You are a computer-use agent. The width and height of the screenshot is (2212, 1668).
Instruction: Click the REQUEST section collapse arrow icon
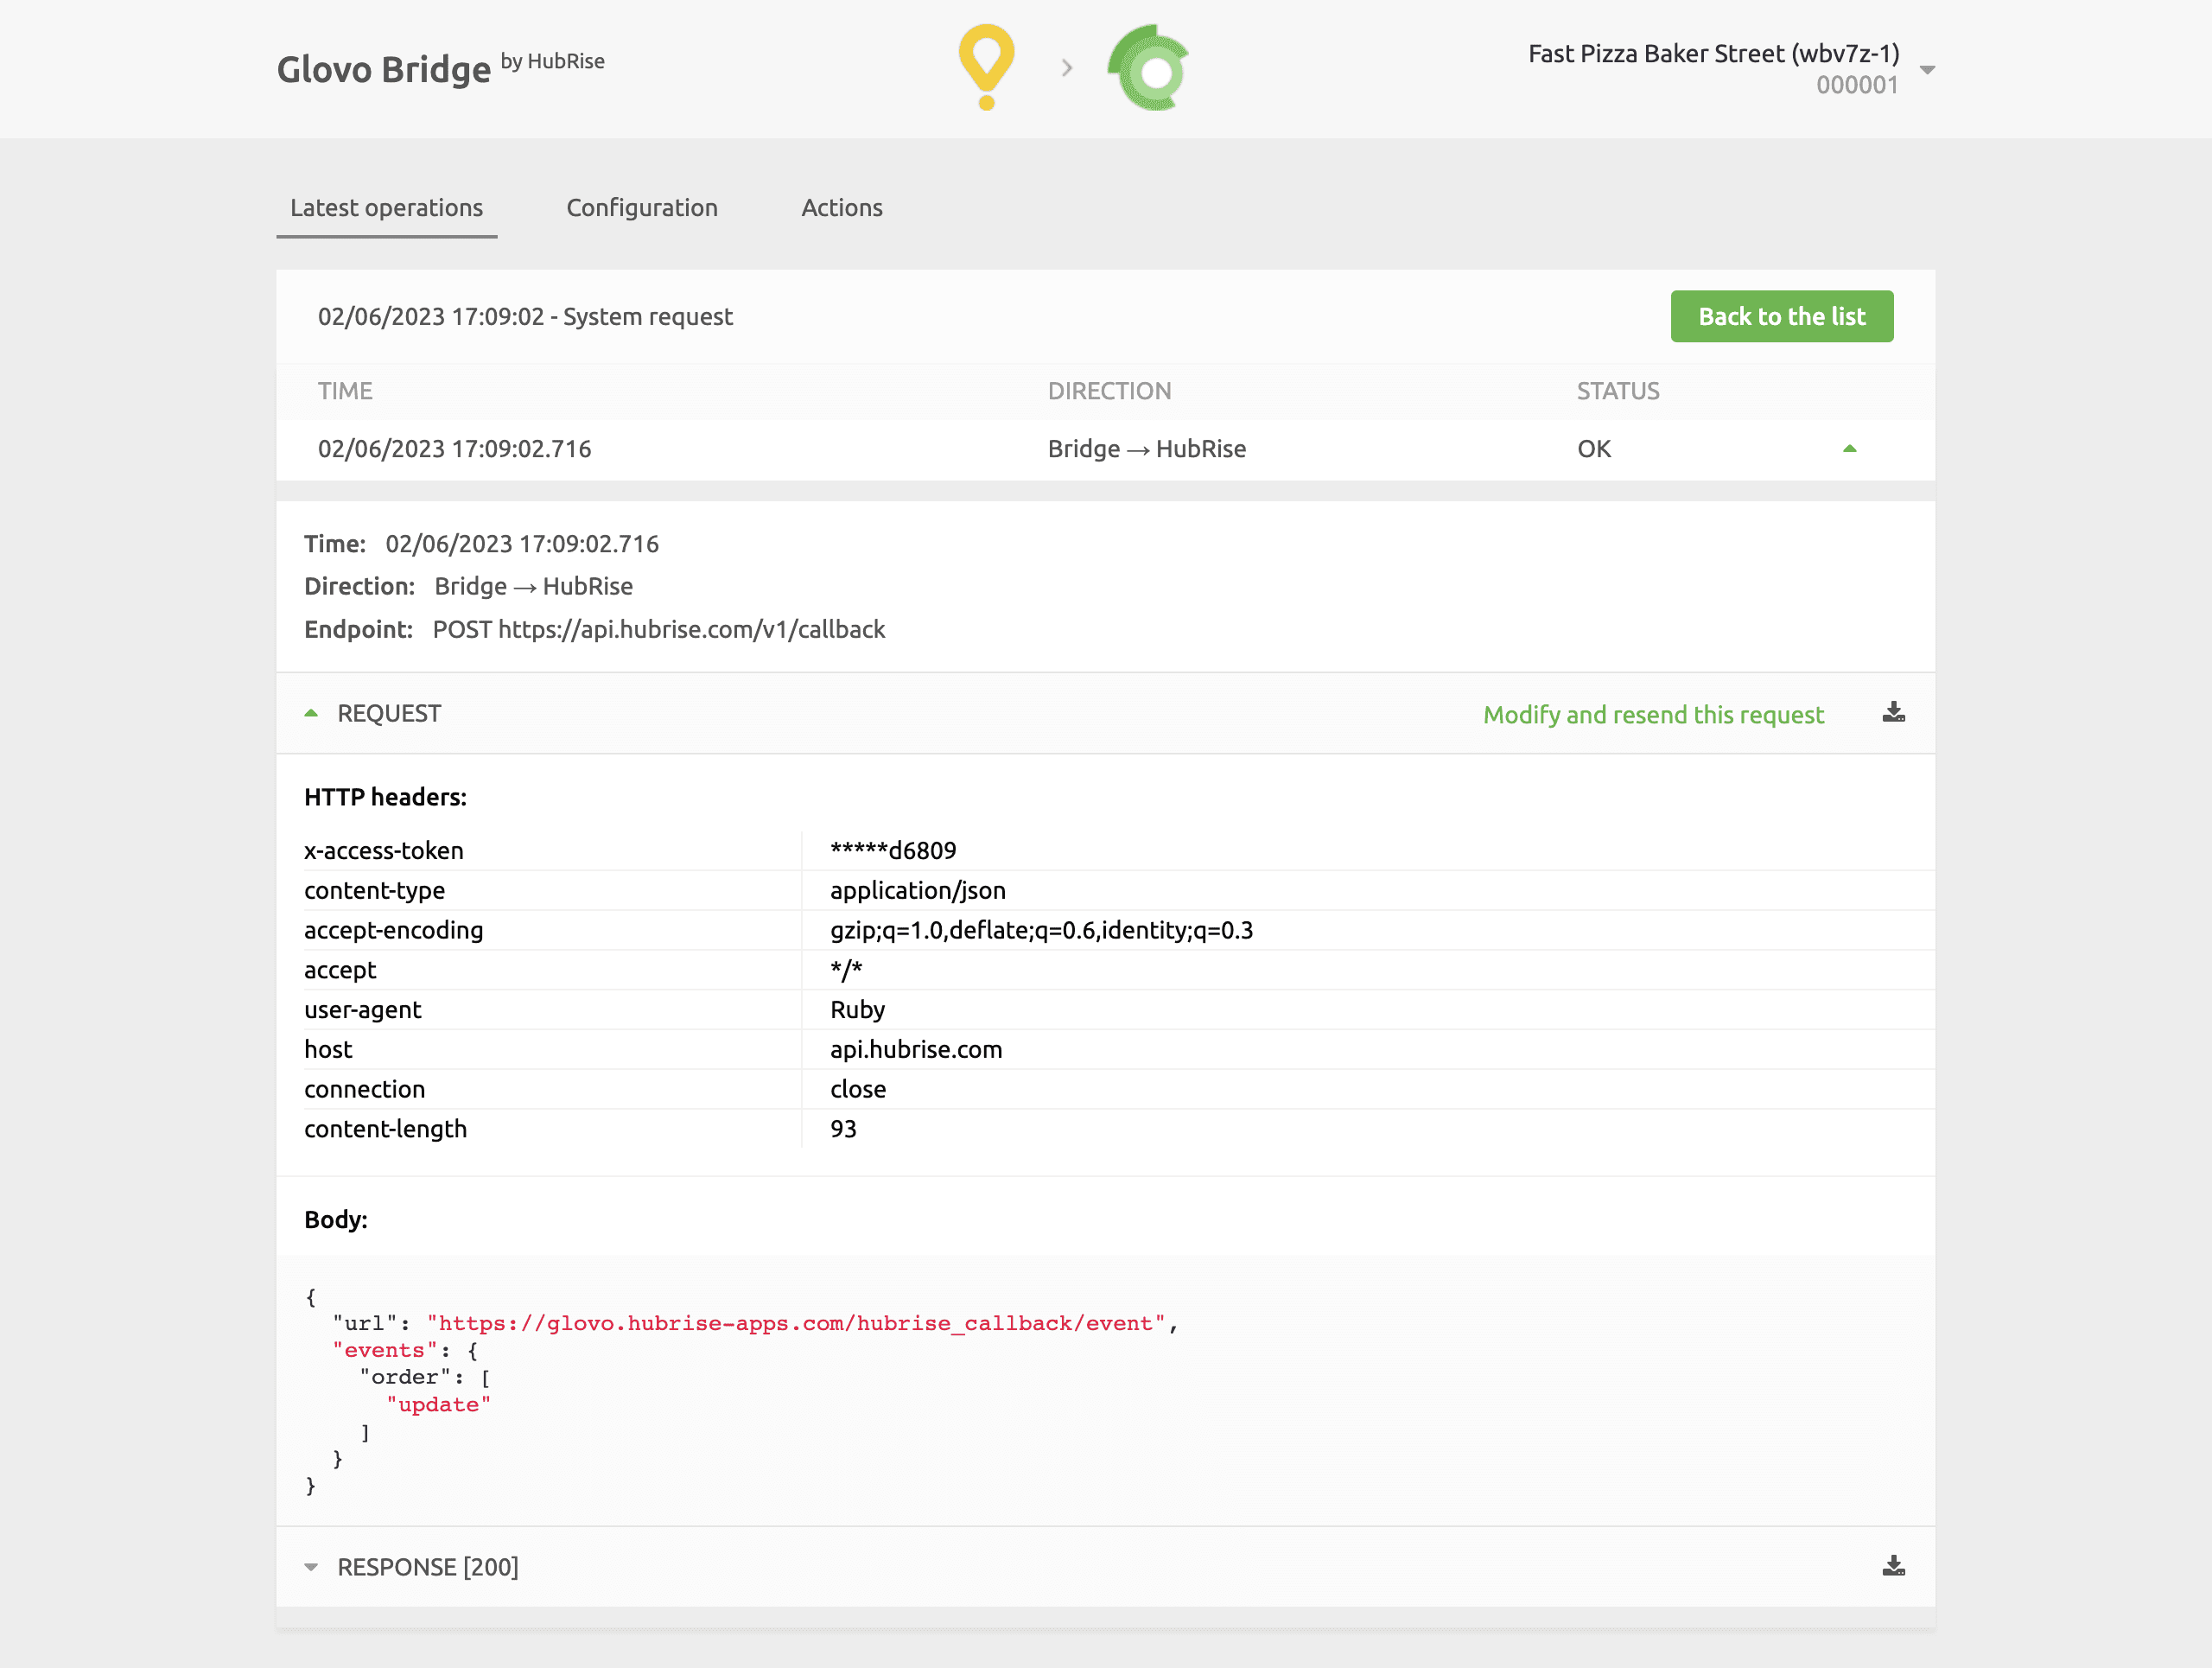pyautogui.click(x=312, y=713)
